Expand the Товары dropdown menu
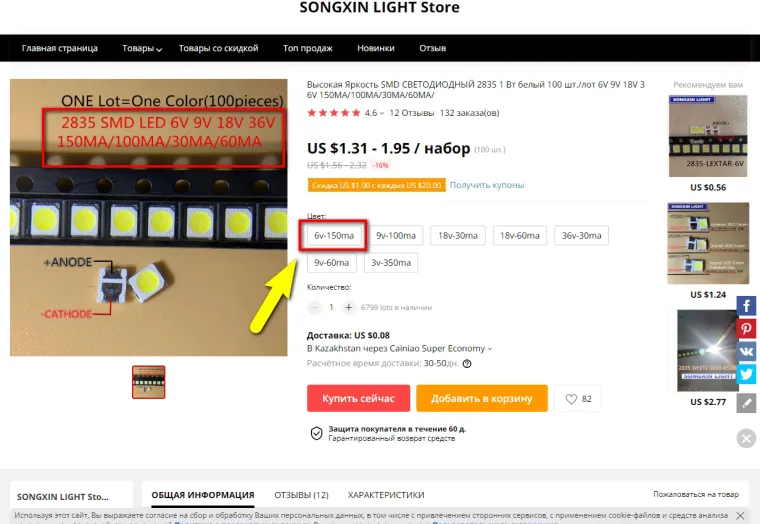 (142, 48)
